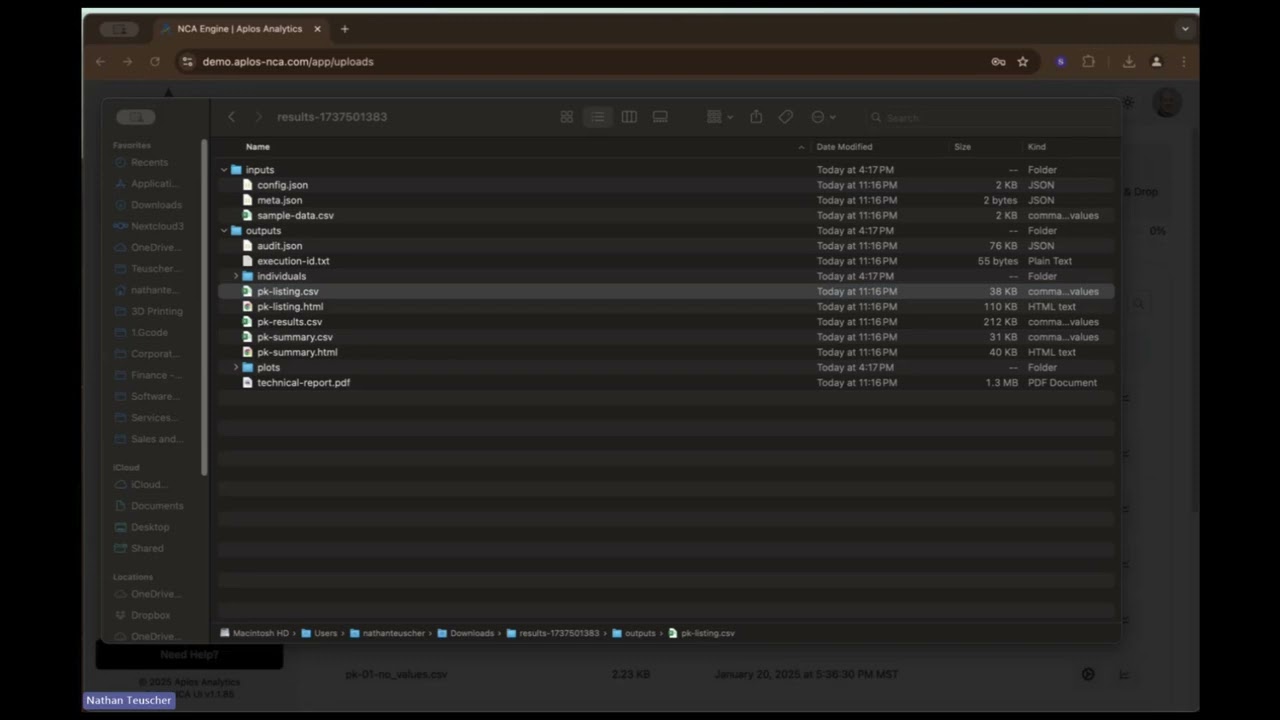Click the Finder sidebar scrollbar
Image resolution: width=1280 pixels, height=720 pixels.
(x=204, y=307)
